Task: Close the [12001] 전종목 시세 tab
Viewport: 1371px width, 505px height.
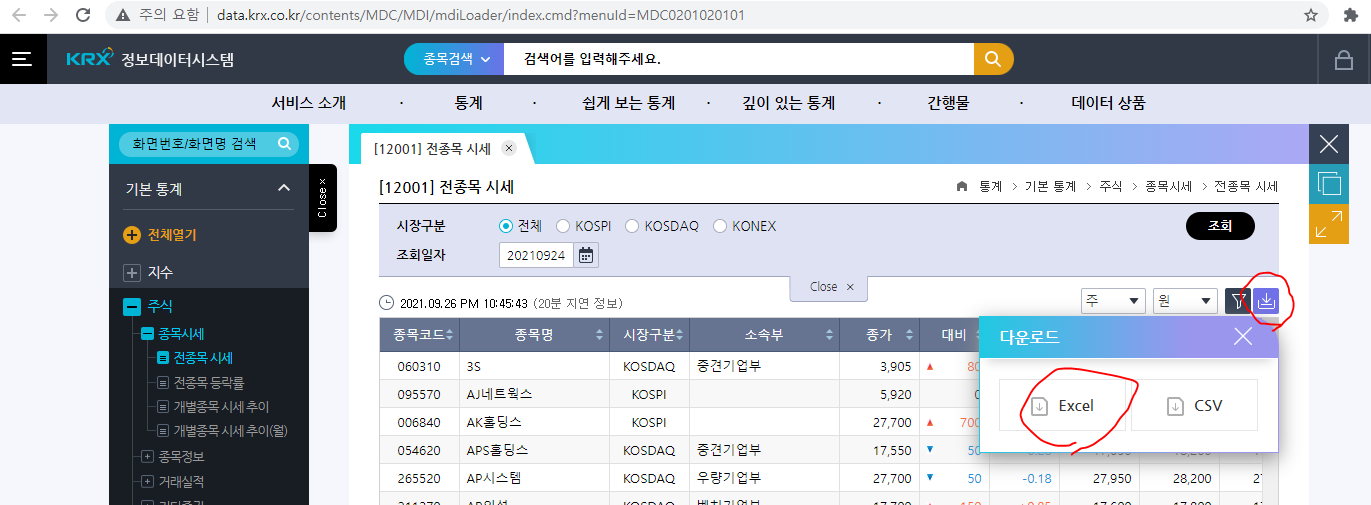Action: click(x=508, y=148)
